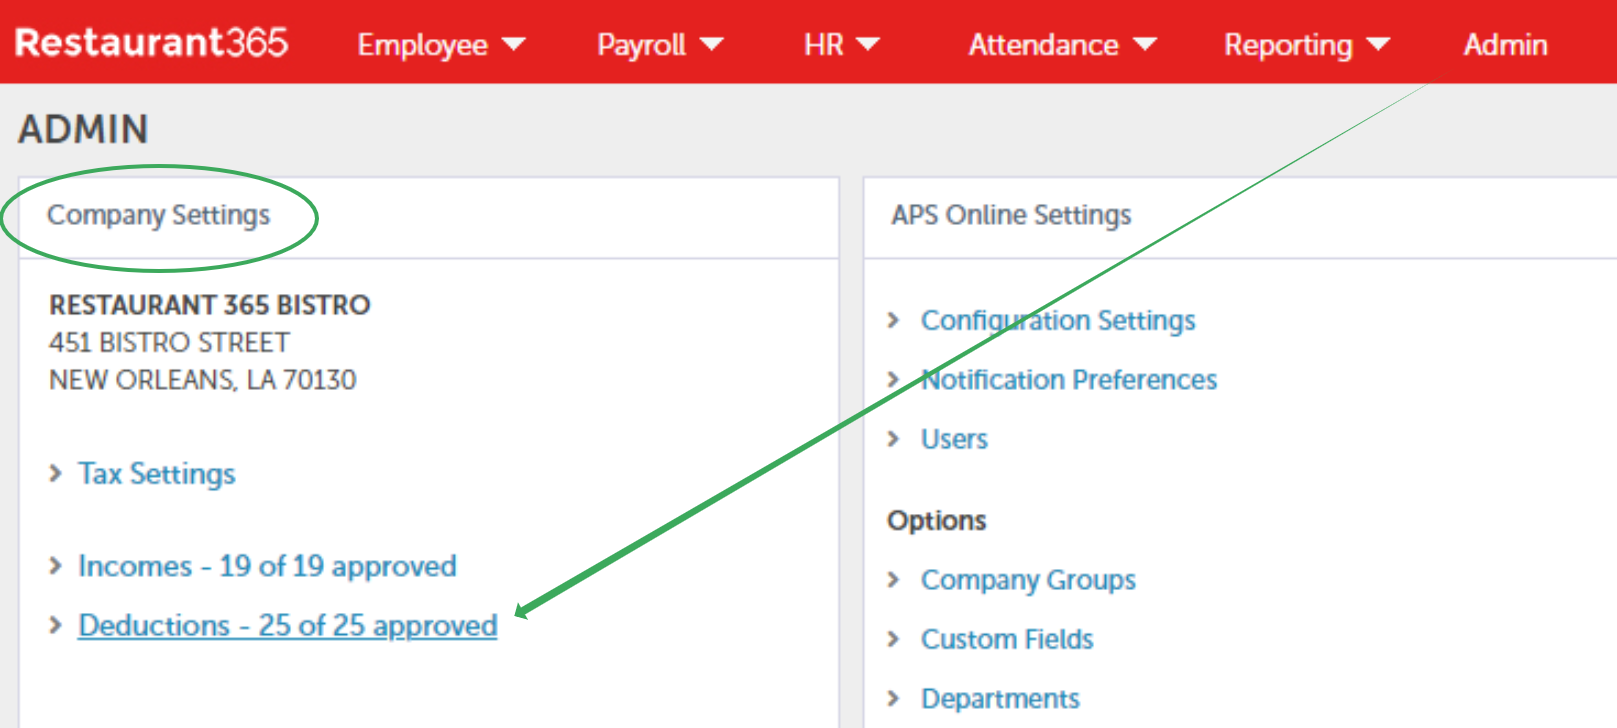Open Deductions - 25 of 25 approved

(x=287, y=626)
